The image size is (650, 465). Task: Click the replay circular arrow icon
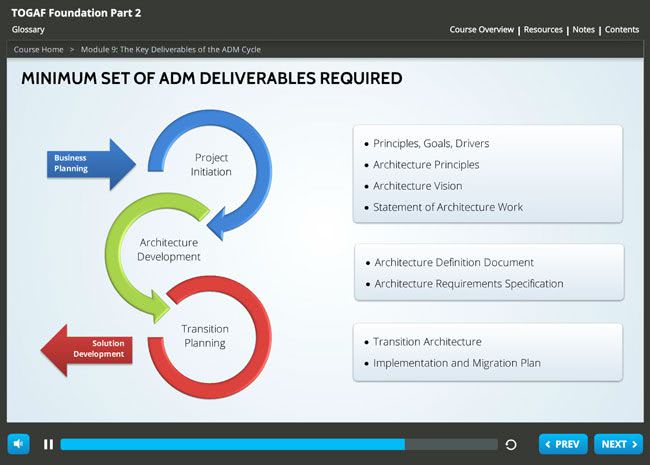511,444
